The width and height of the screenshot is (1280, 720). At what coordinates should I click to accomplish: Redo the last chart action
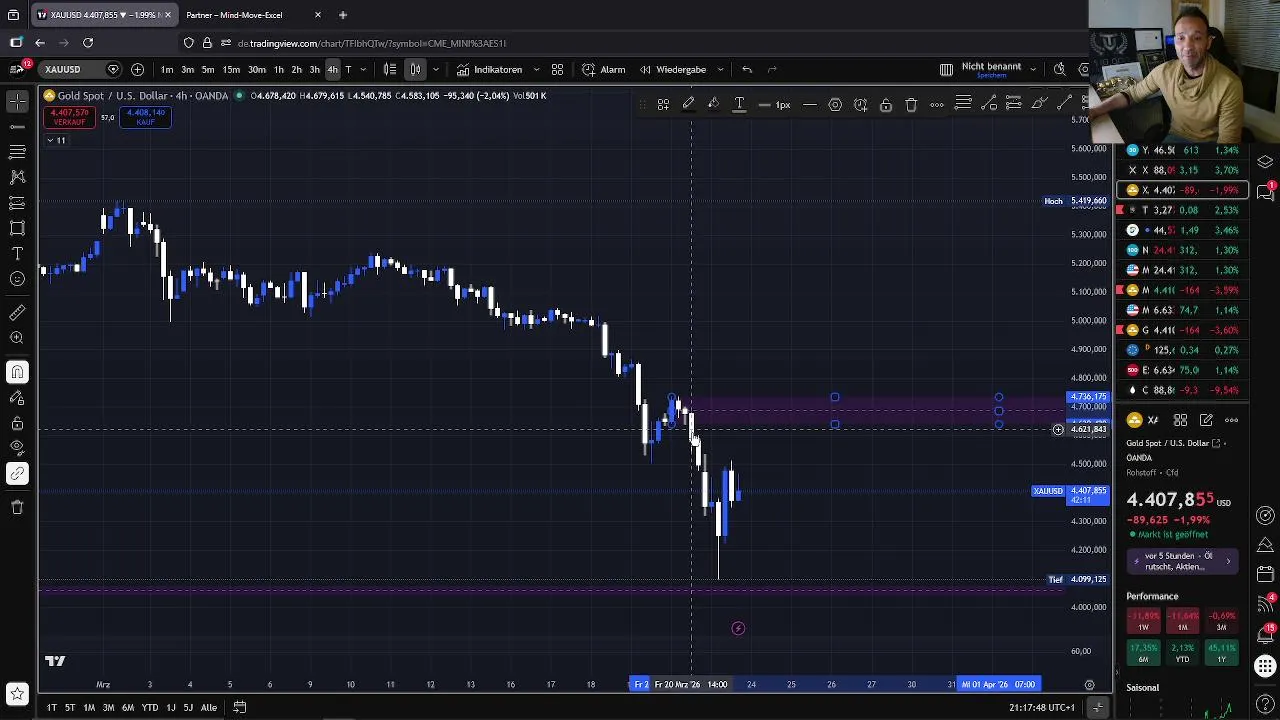(772, 69)
